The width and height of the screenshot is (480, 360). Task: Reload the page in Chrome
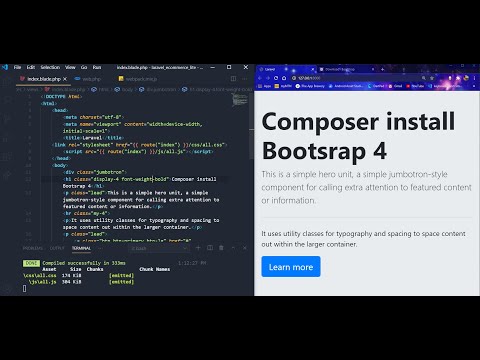[x=276, y=78]
